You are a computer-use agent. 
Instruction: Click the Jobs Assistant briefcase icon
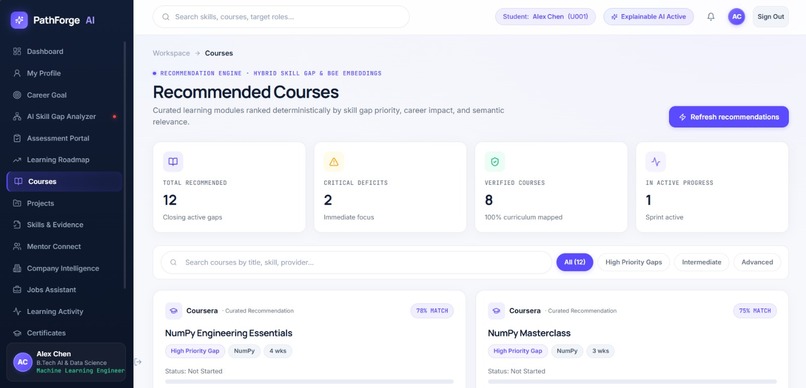tap(17, 290)
